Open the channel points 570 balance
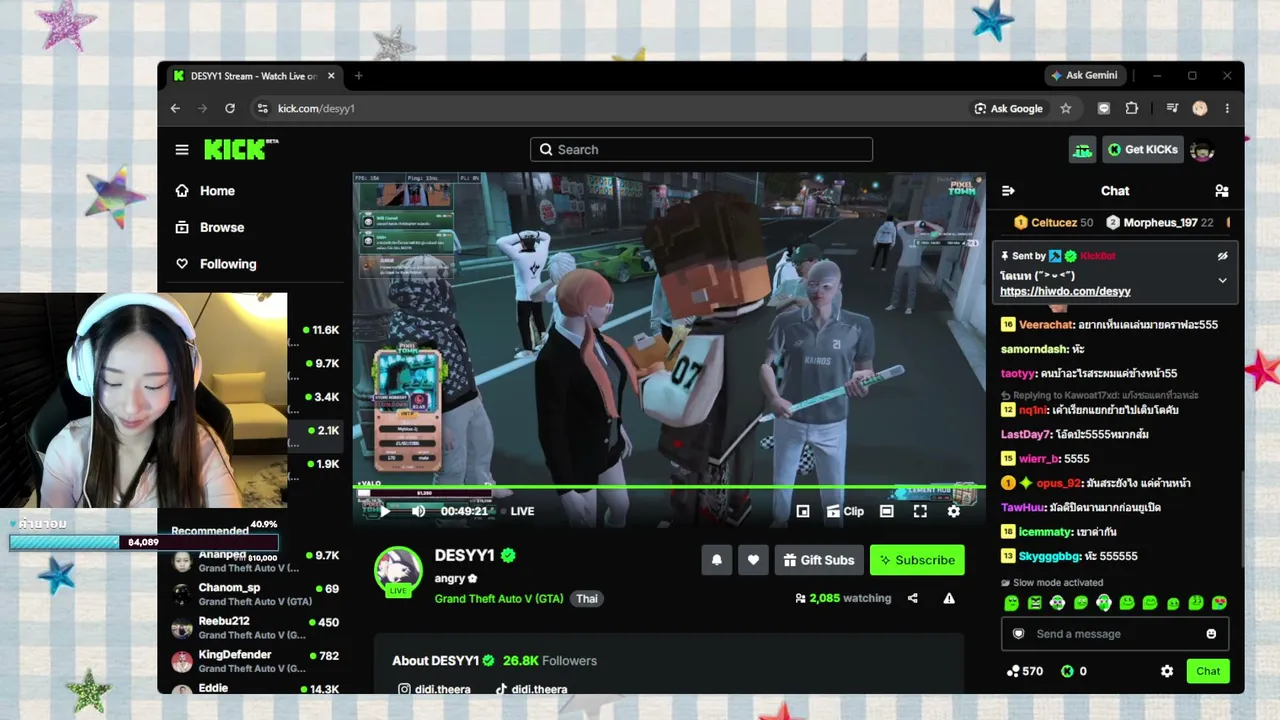 1024,671
